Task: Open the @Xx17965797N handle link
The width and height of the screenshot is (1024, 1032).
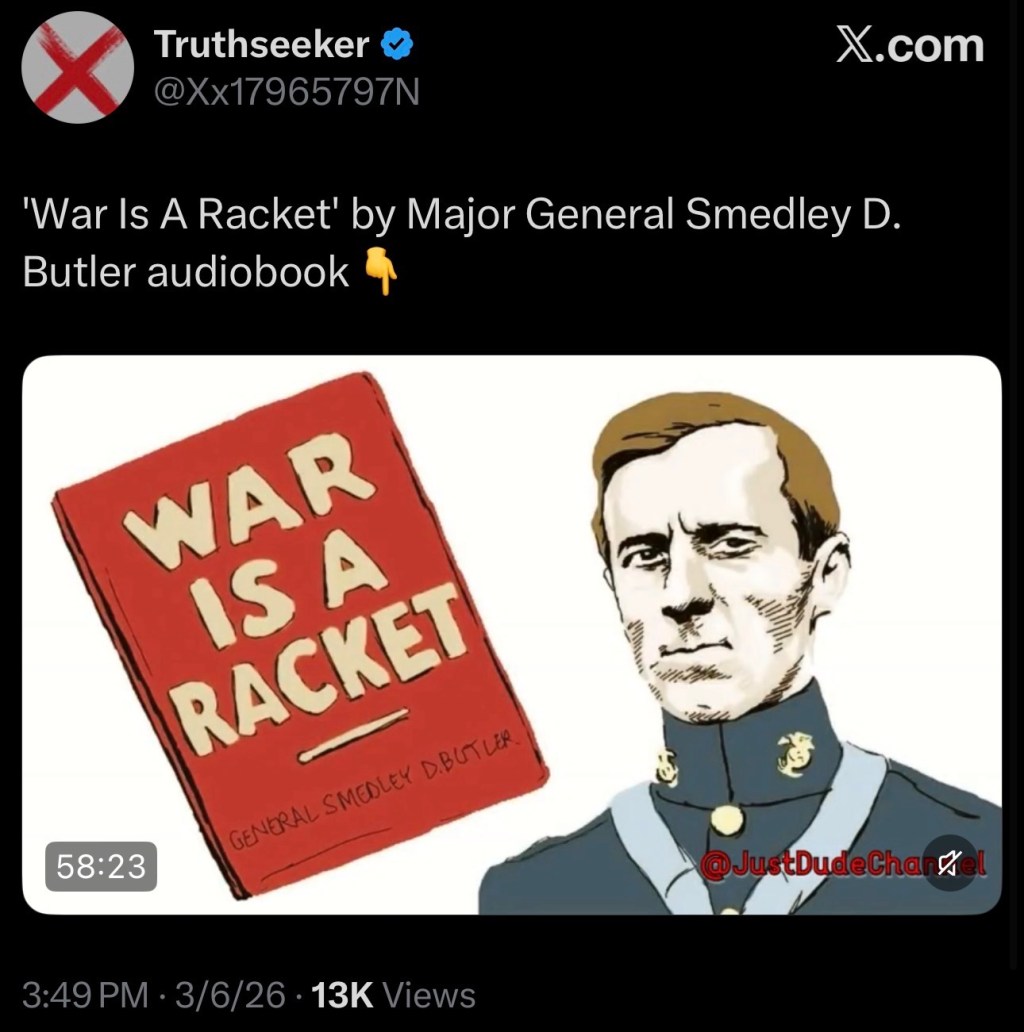Action: click(x=286, y=92)
